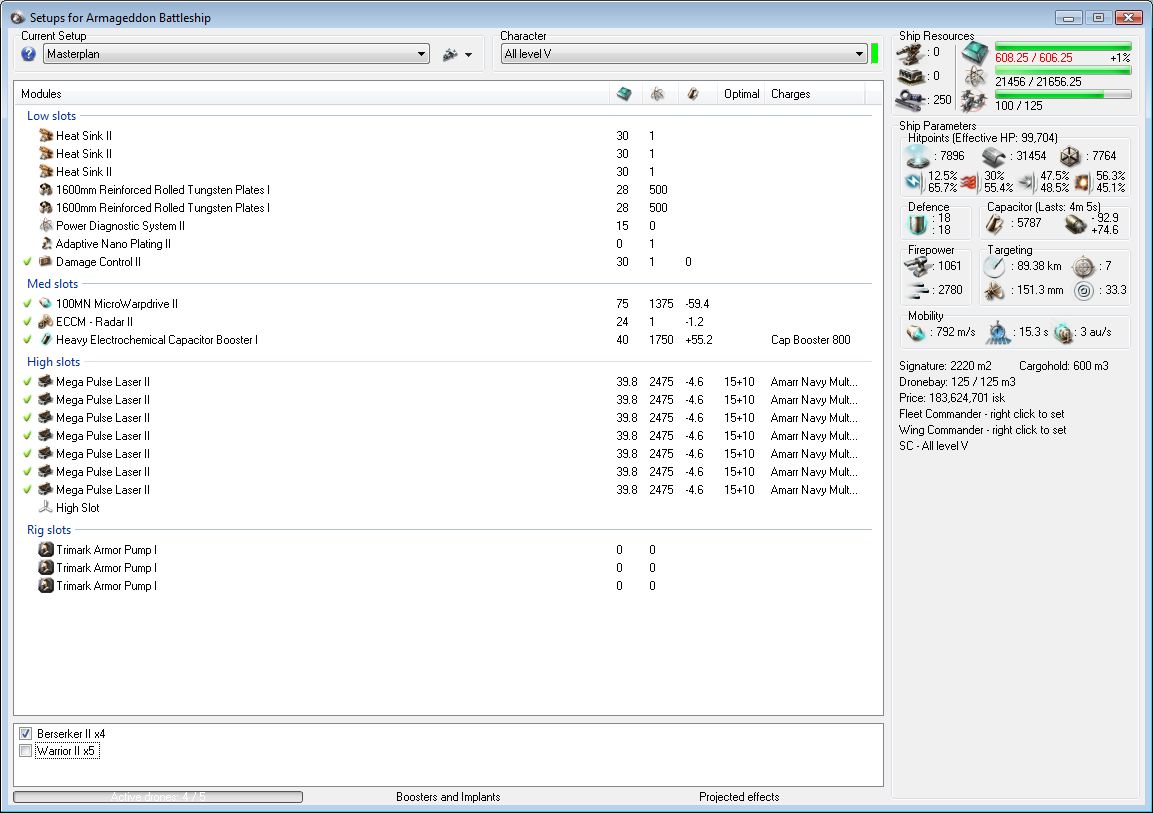
Task: Check the Warrior II x5 drones checkbox
Action: coord(26,751)
